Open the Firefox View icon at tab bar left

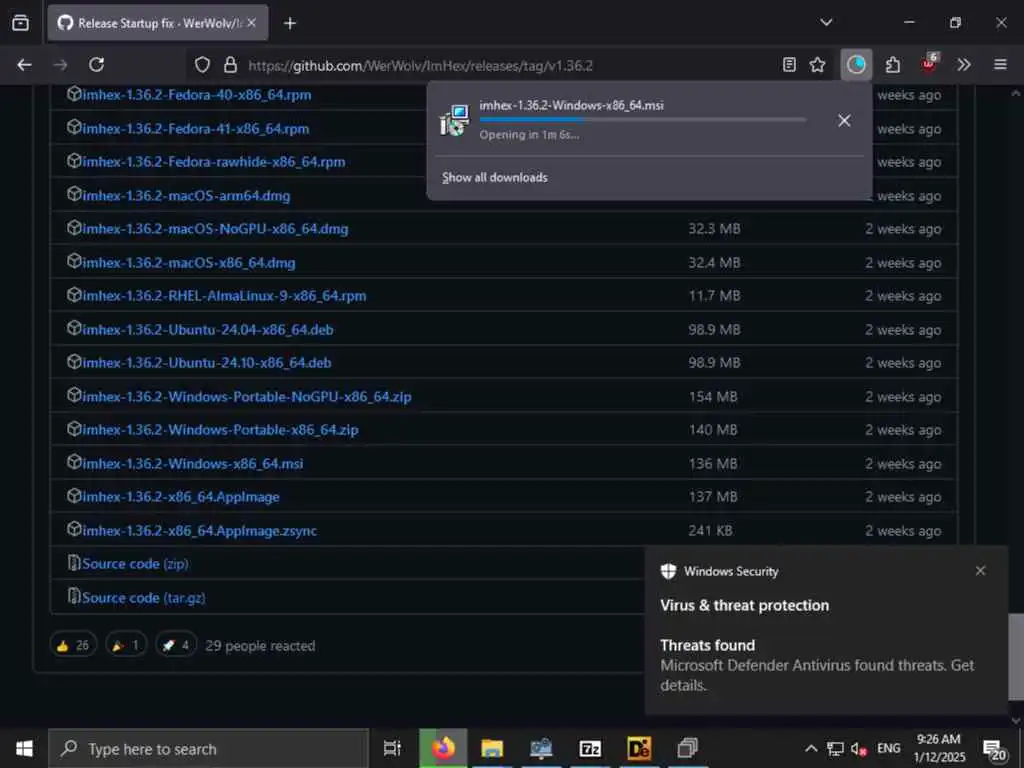pos(20,23)
